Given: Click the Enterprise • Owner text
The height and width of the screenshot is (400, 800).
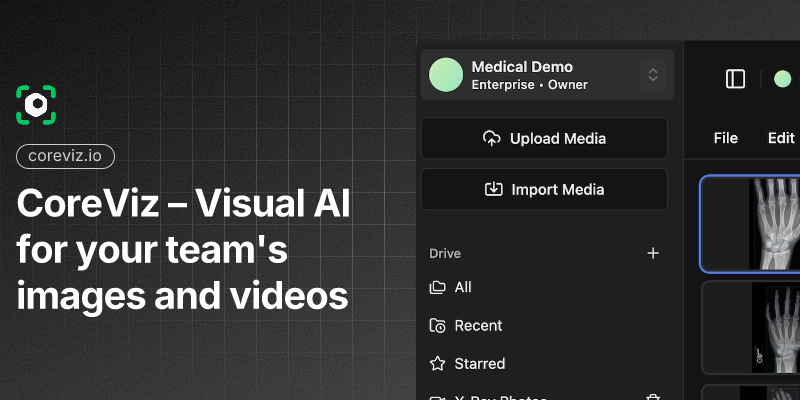Looking at the screenshot, I should 530,85.
